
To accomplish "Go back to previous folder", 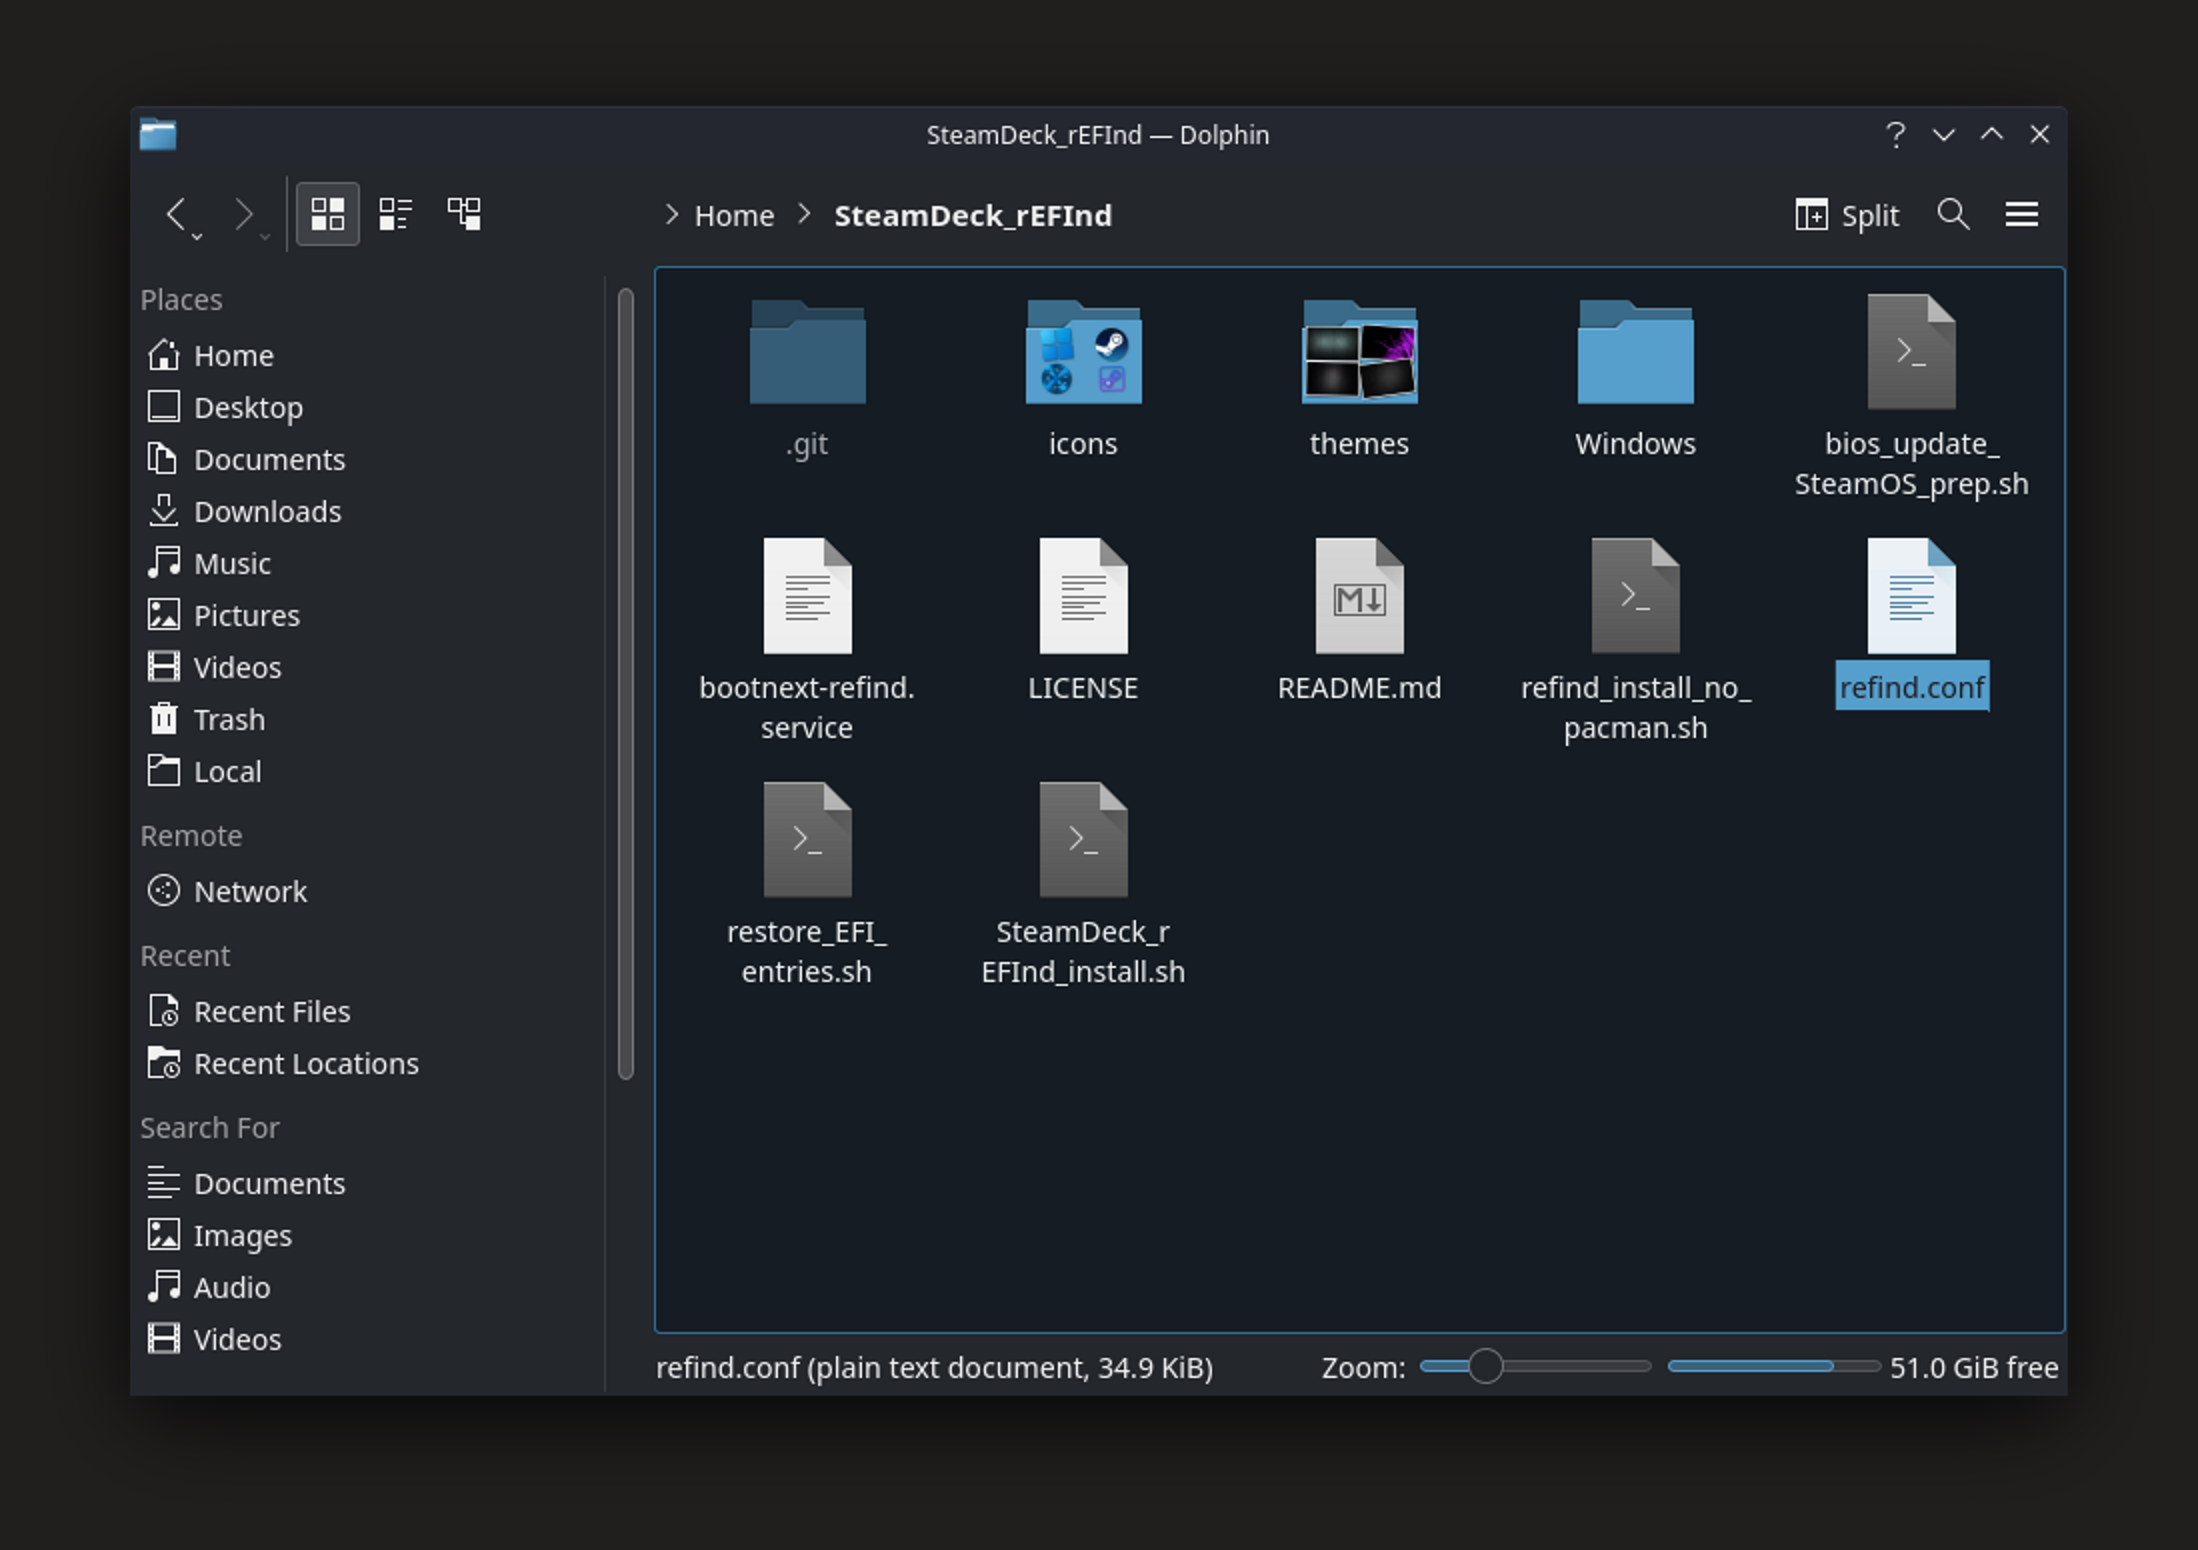I will tap(176, 214).
